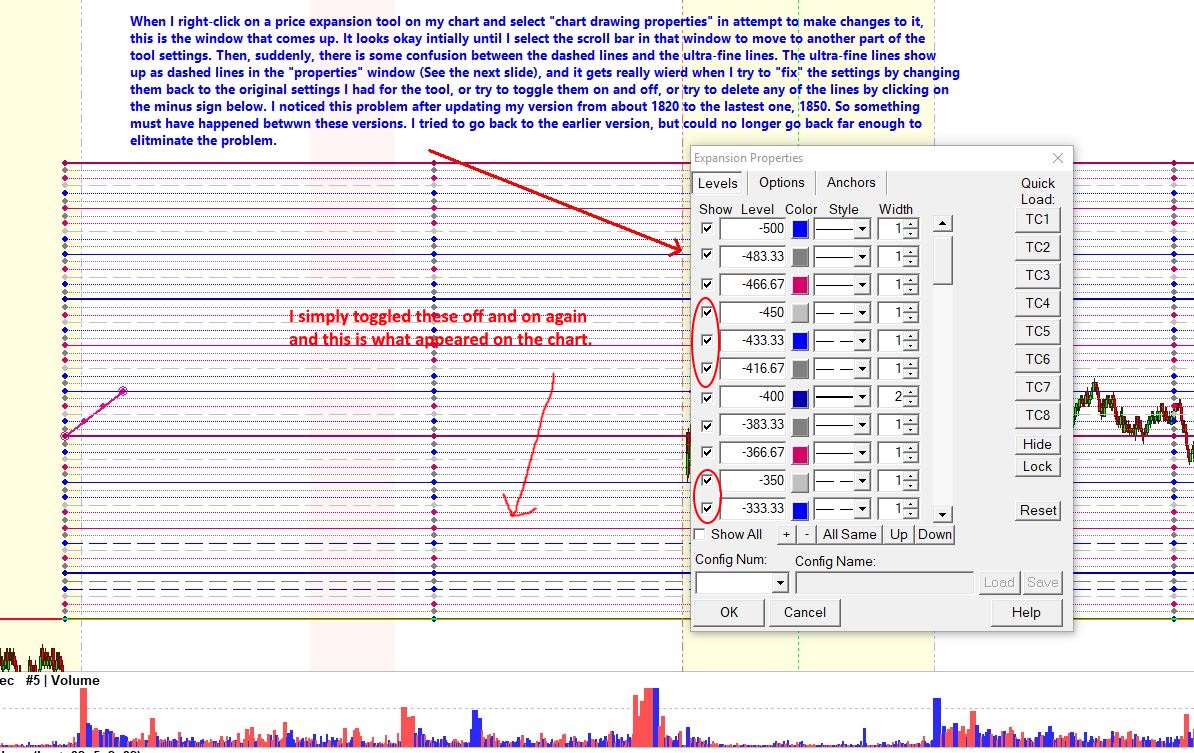
Task: Toggle Show checkbox for level -450
Action: coord(707,311)
